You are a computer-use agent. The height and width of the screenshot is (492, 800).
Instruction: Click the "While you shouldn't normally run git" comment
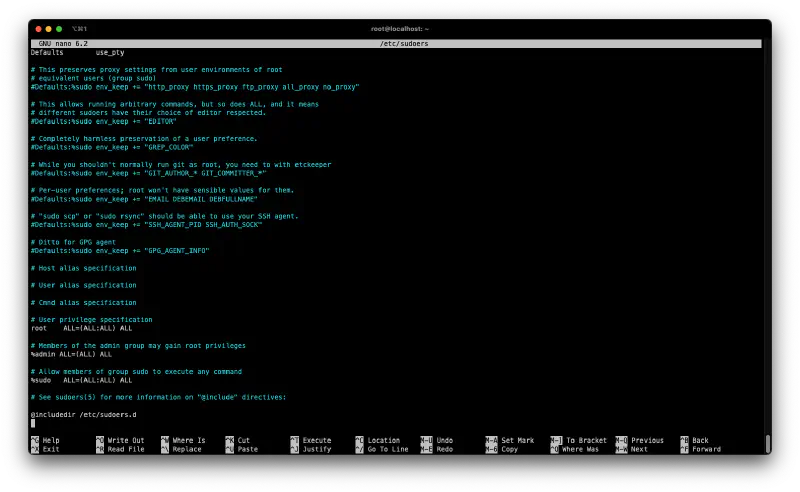click(181, 165)
